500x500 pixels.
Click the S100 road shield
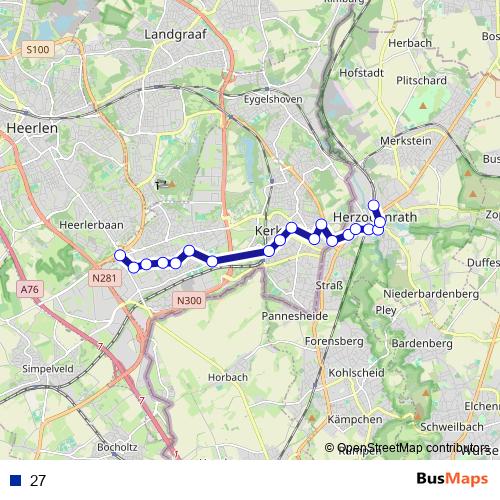click(x=38, y=50)
